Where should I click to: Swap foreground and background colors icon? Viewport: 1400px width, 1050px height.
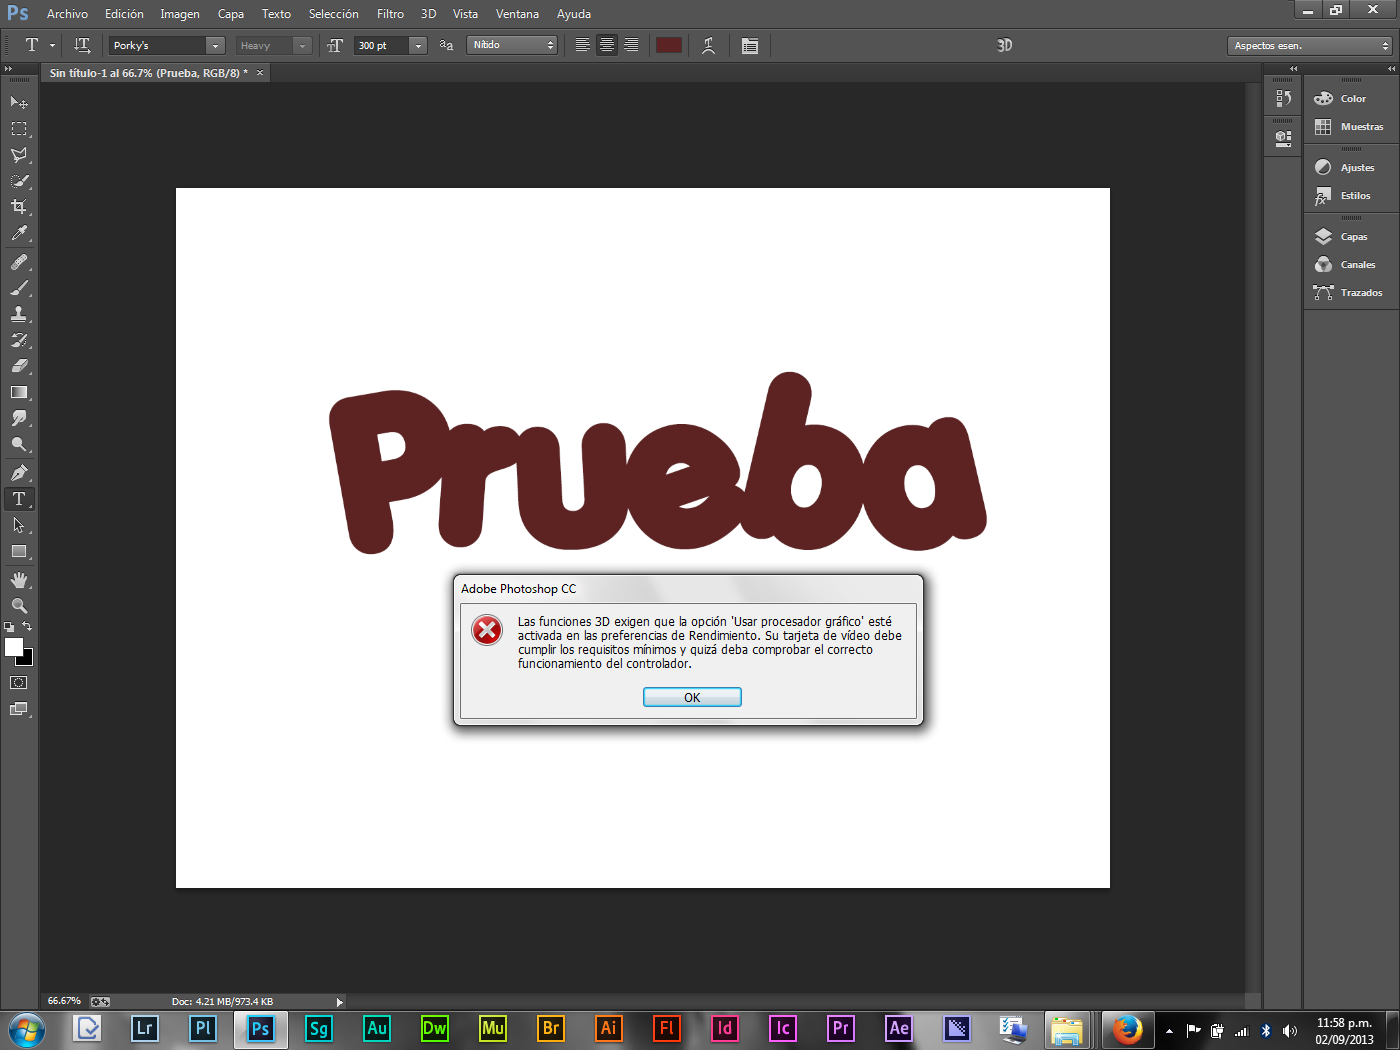(x=27, y=627)
